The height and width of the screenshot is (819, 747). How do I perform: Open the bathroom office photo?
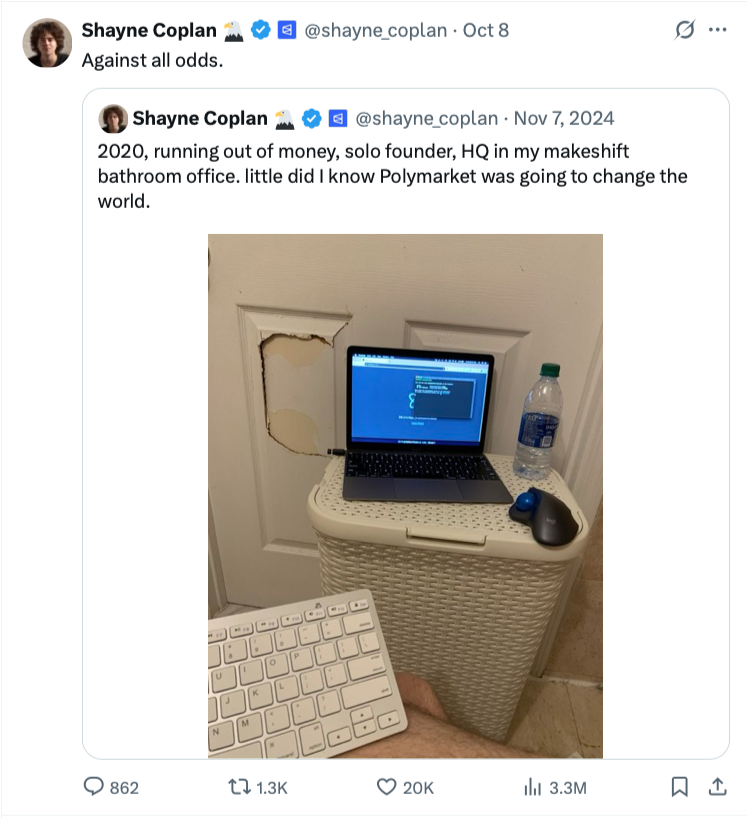[x=405, y=496]
